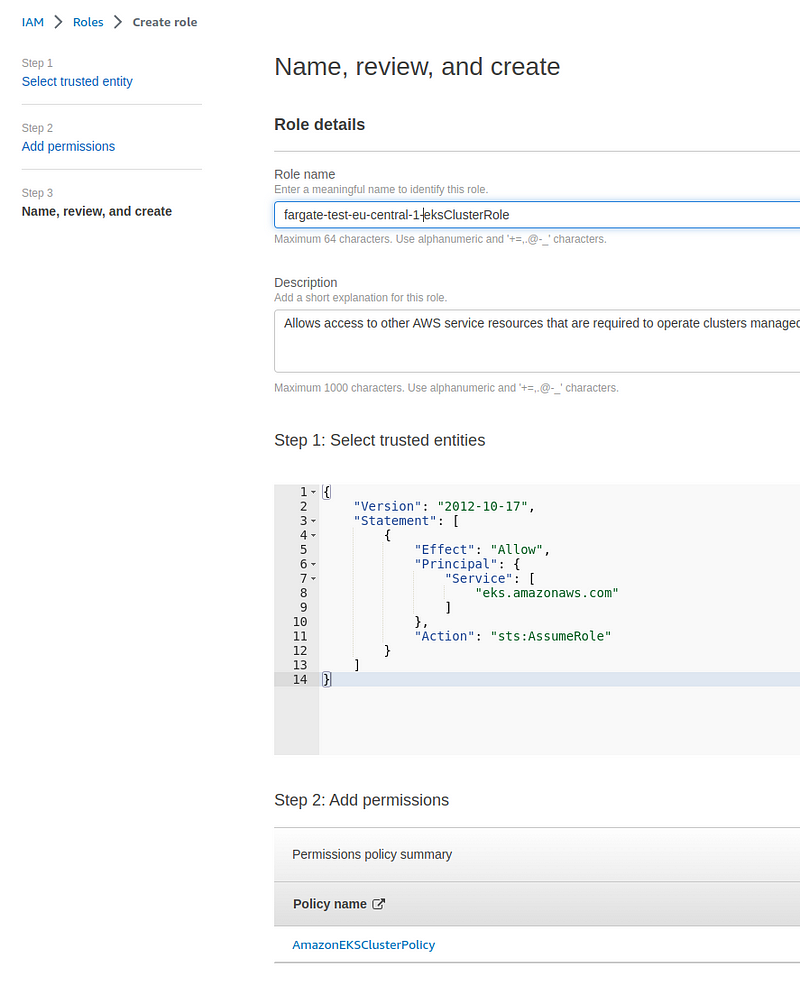Image resolution: width=800 pixels, height=987 pixels.
Task: Click the Policy name column header
Action: pyautogui.click(x=330, y=904)
